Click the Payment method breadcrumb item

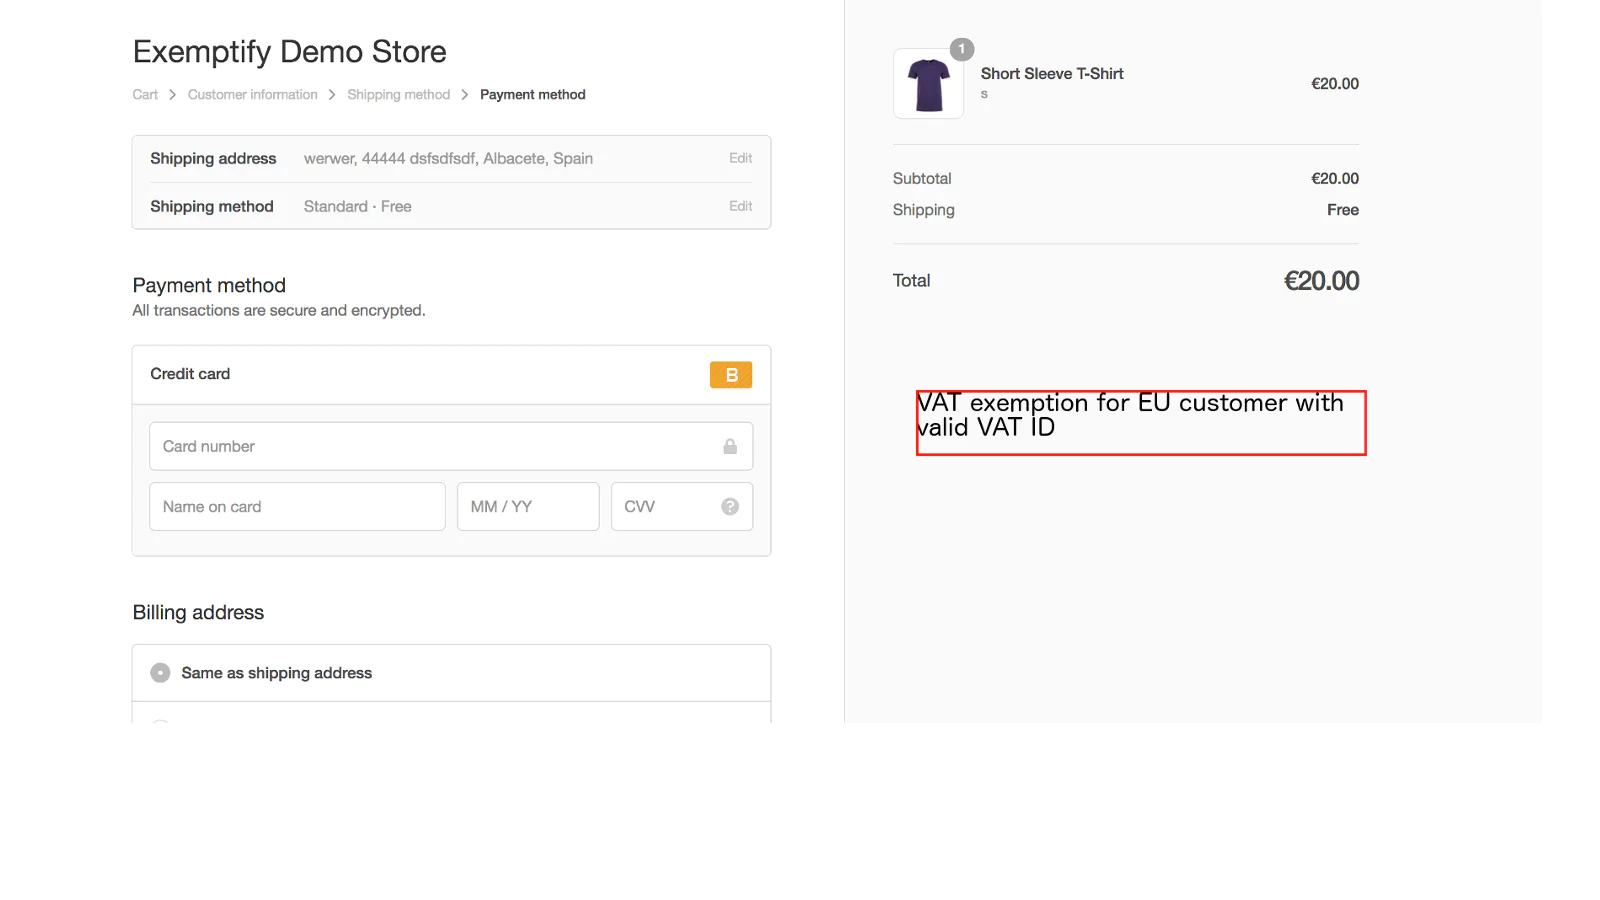[x=532, y=95]
